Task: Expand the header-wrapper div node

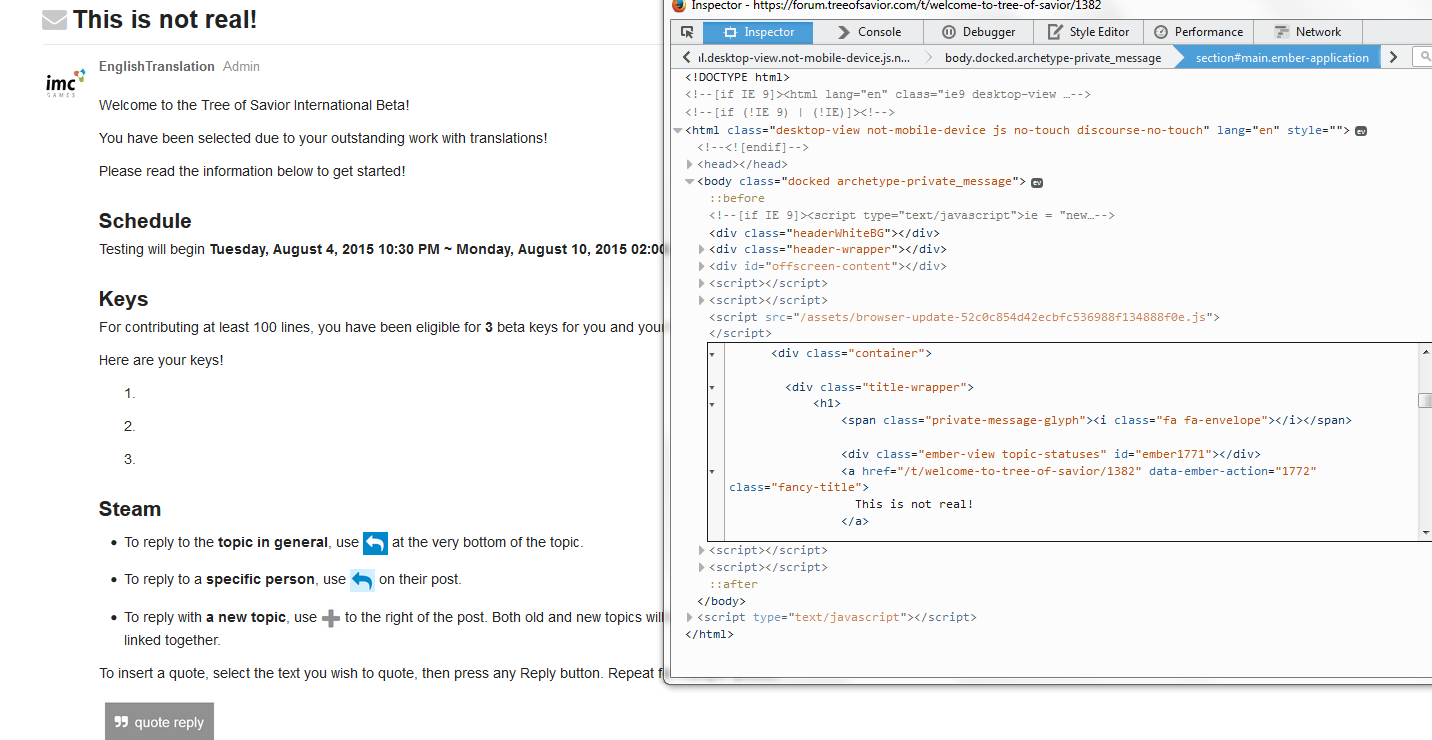Action: 701,250
